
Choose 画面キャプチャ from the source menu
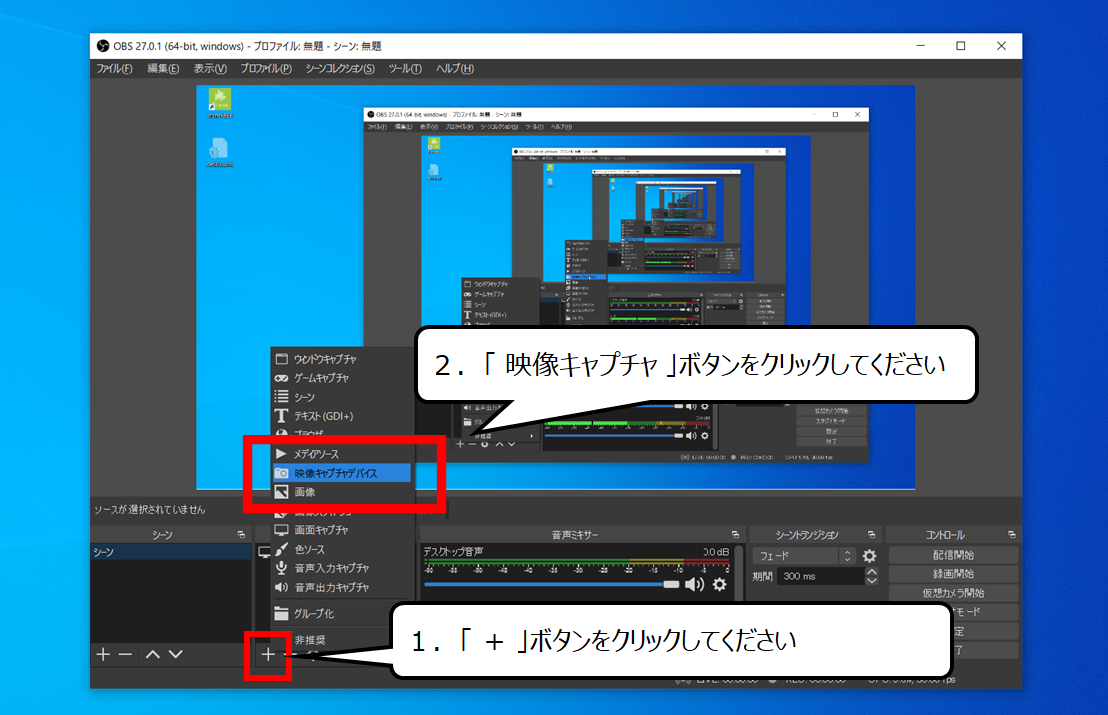[343, 530]
